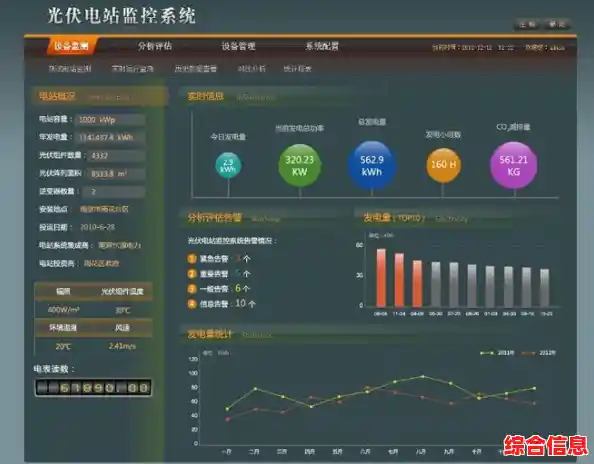This screenshot has height=464, width=594.
Task: Click the 2012 line point at 一月
Action: point(227,419)
